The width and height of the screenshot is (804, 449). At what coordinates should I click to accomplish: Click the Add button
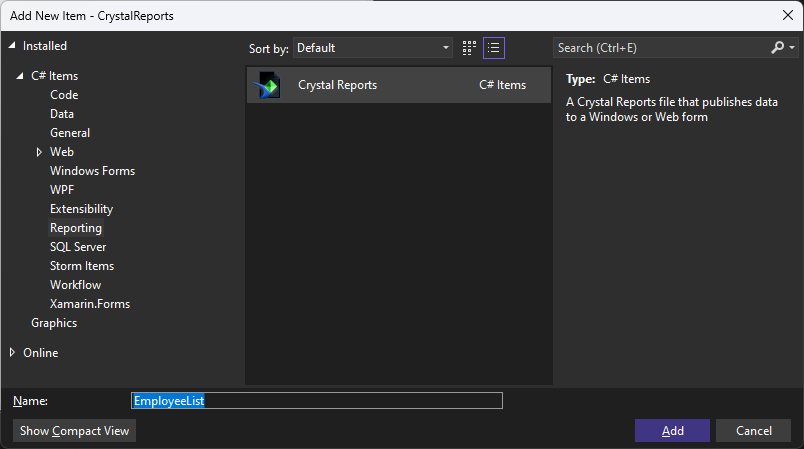(x=672, y=431)
